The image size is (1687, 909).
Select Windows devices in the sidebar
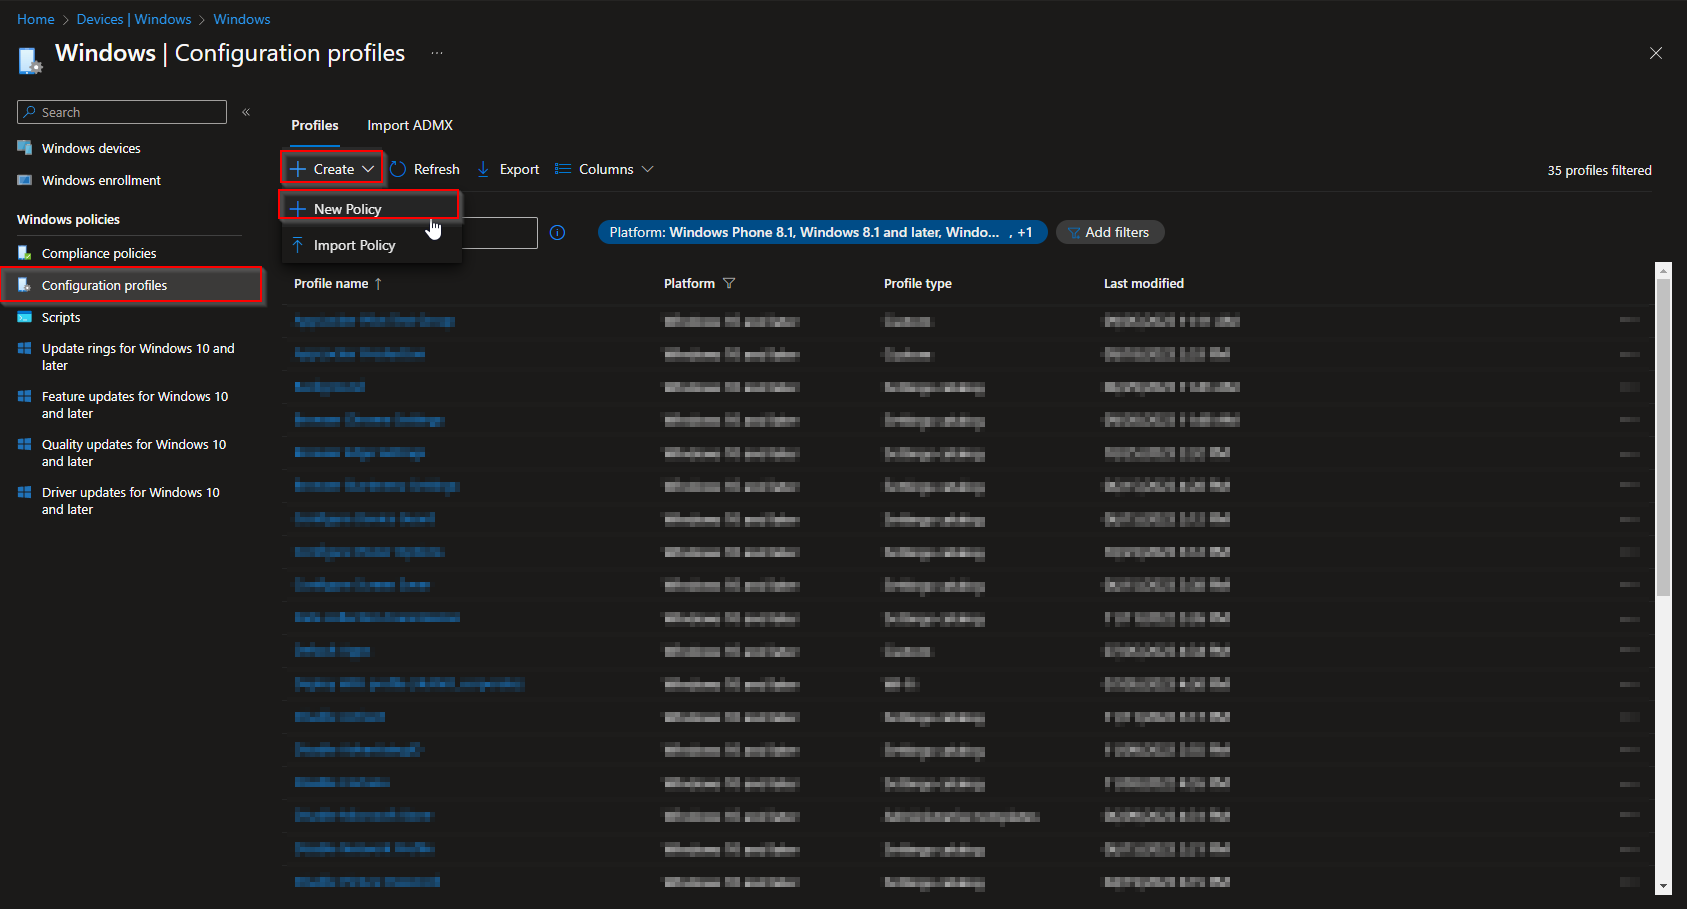click(x=91, y=147)
